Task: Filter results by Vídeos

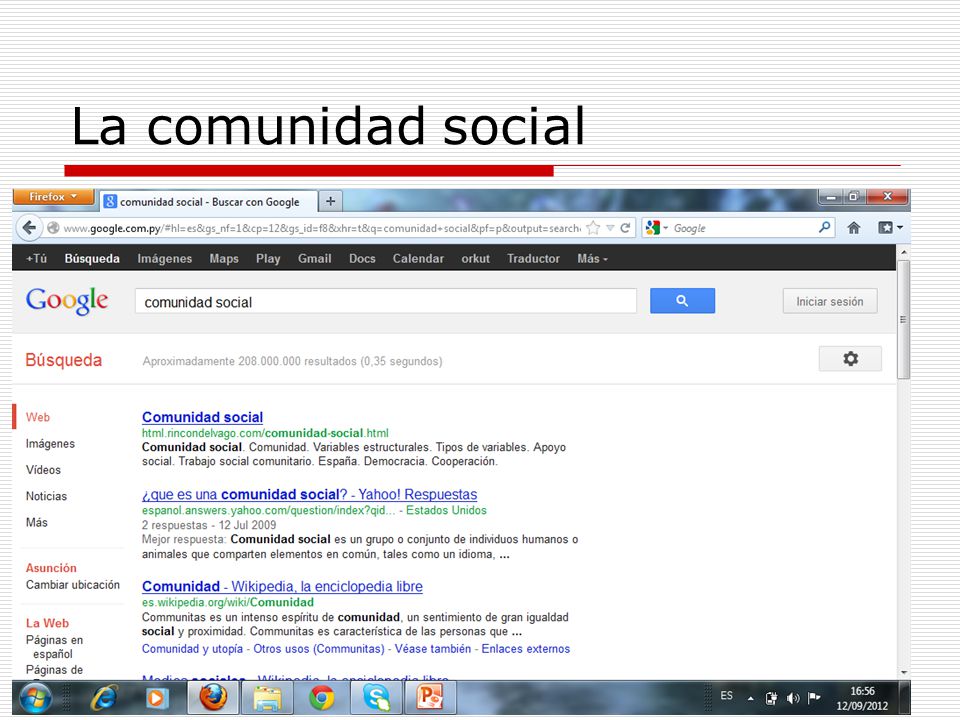Action: point(43,470)
